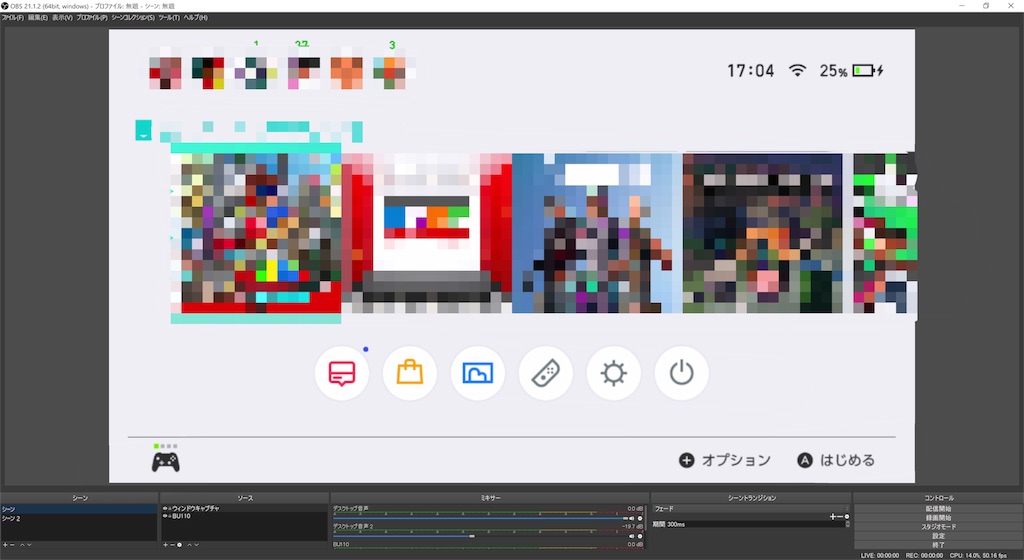
Task: Mute デスクトップ音声 2 speaker icon
Action: 632,537
